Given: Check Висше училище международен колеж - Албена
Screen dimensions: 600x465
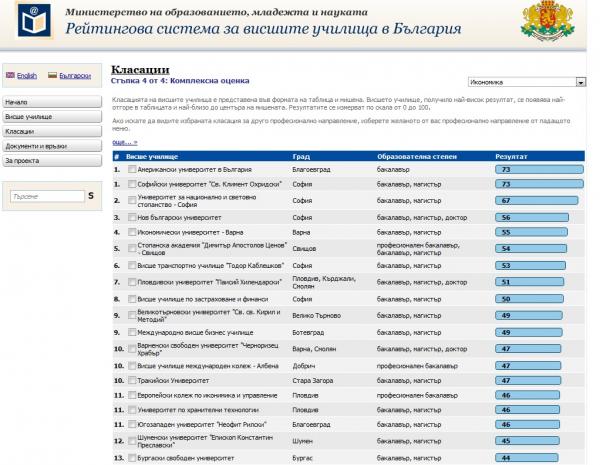Looking at the screenshot, I should coord(132,366).
